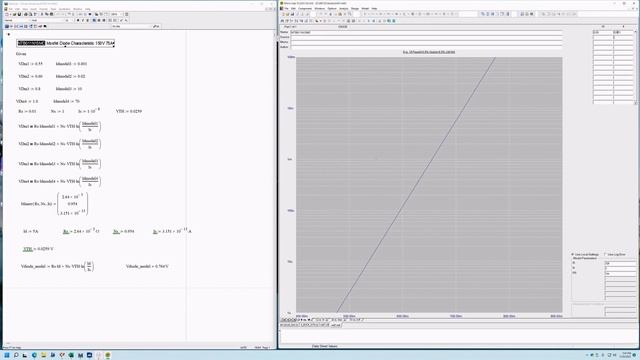Open the Model menu in Micro-Cap
Screen dimensions: 640x360
(x=365, y=9)
